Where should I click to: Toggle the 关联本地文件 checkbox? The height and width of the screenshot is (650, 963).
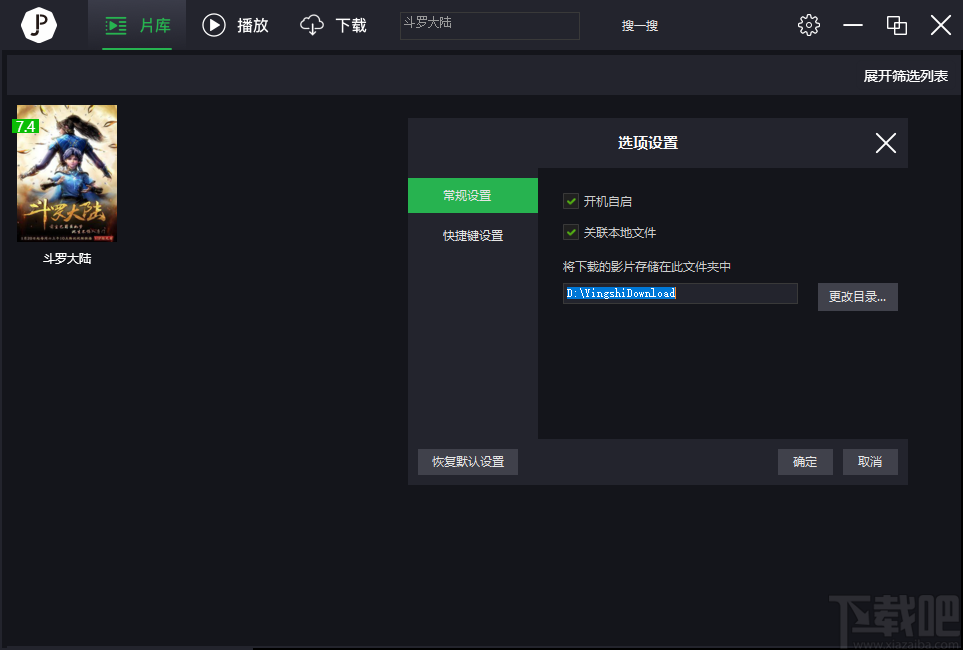tap(571, 232)
